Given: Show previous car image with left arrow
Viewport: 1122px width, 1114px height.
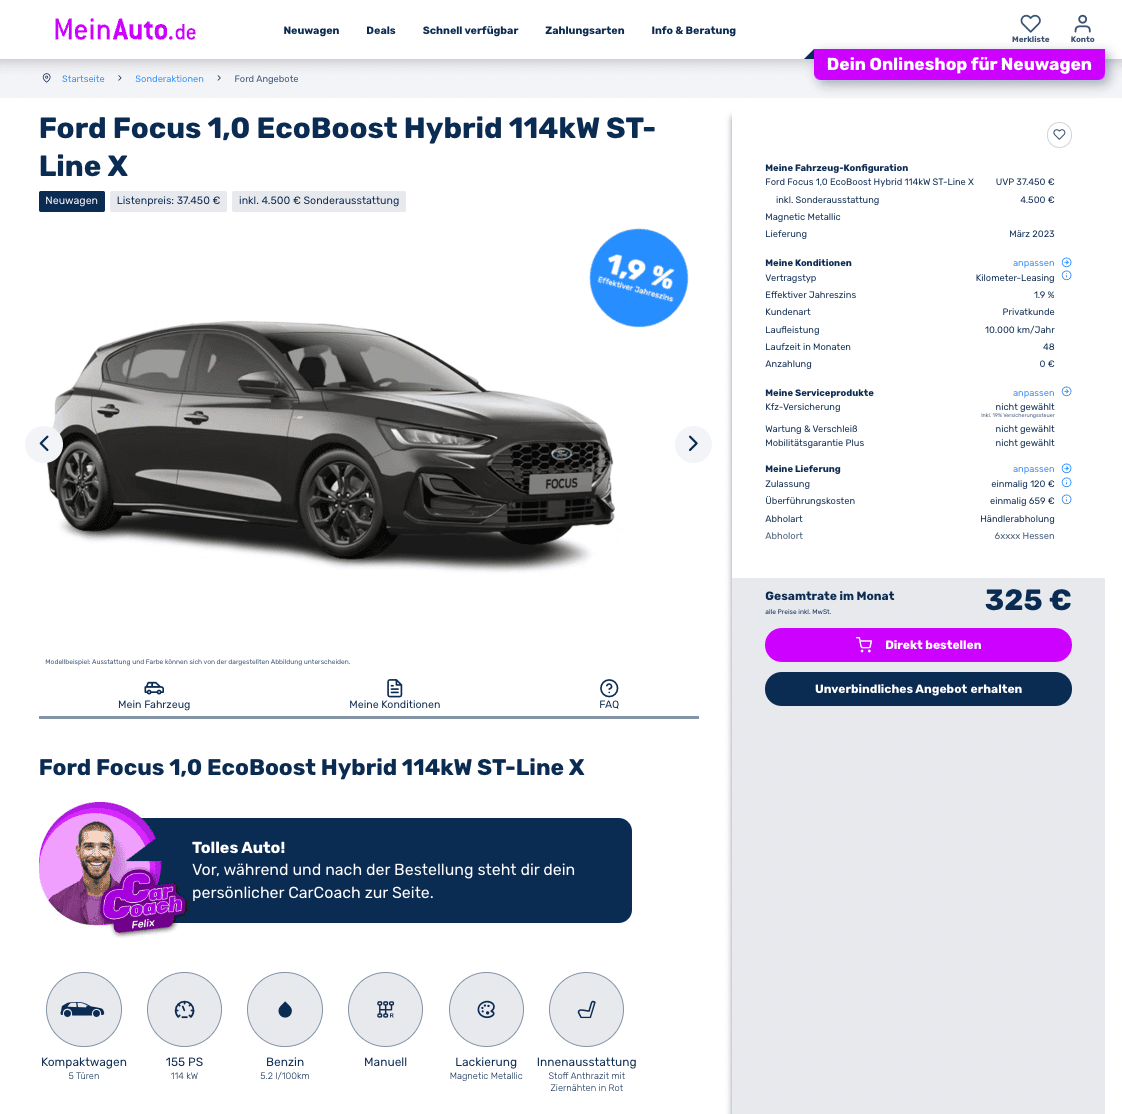Looking at the screenshot, I should [x=44, y=444].
